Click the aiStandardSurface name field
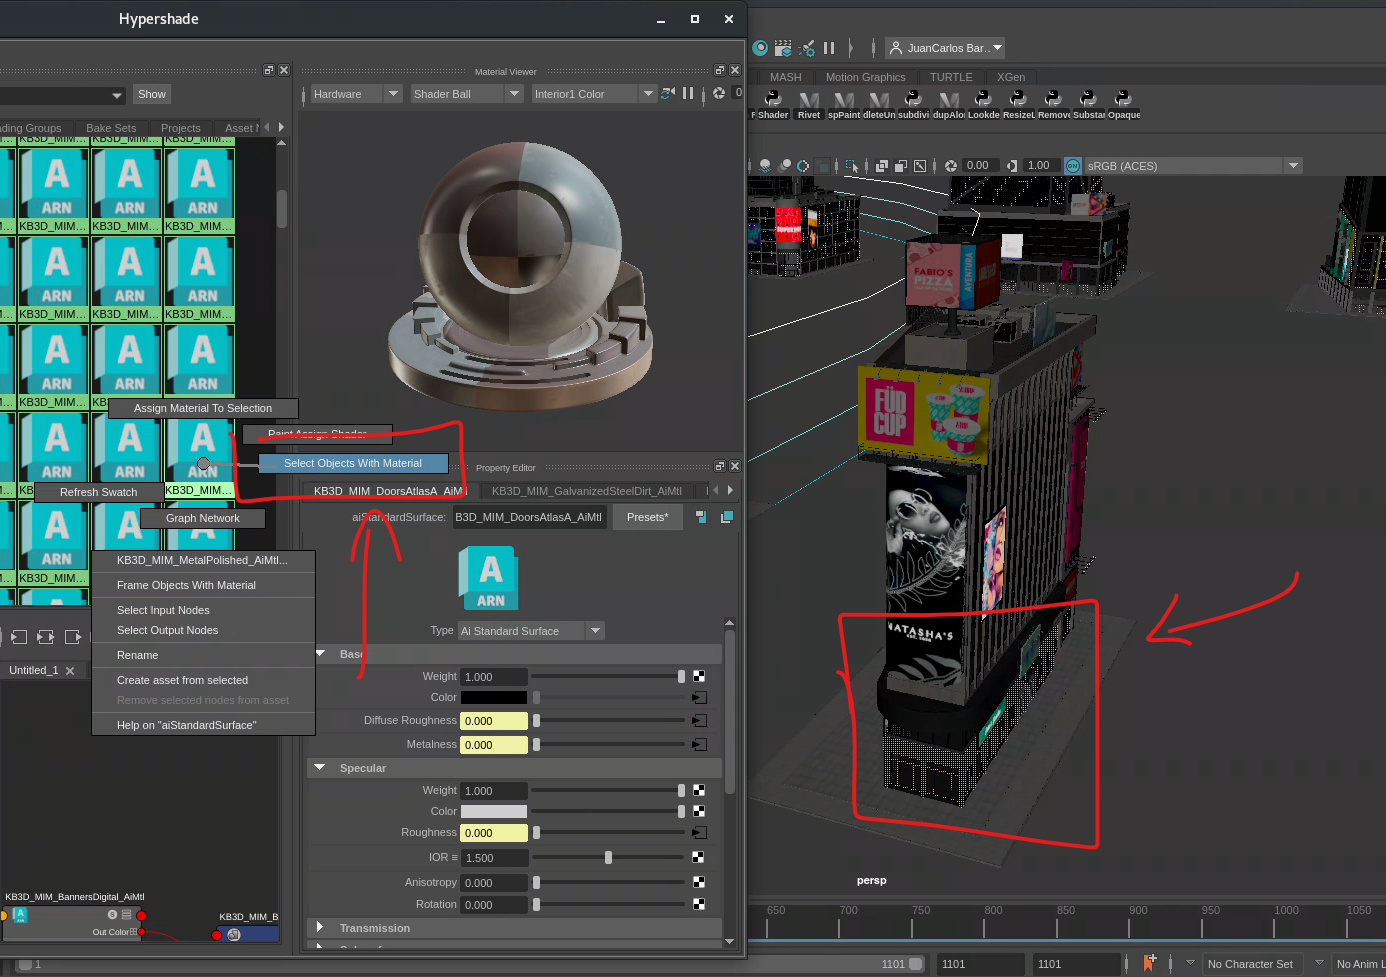The width and height of the screenshot is (1386, 977). [530, 517]
